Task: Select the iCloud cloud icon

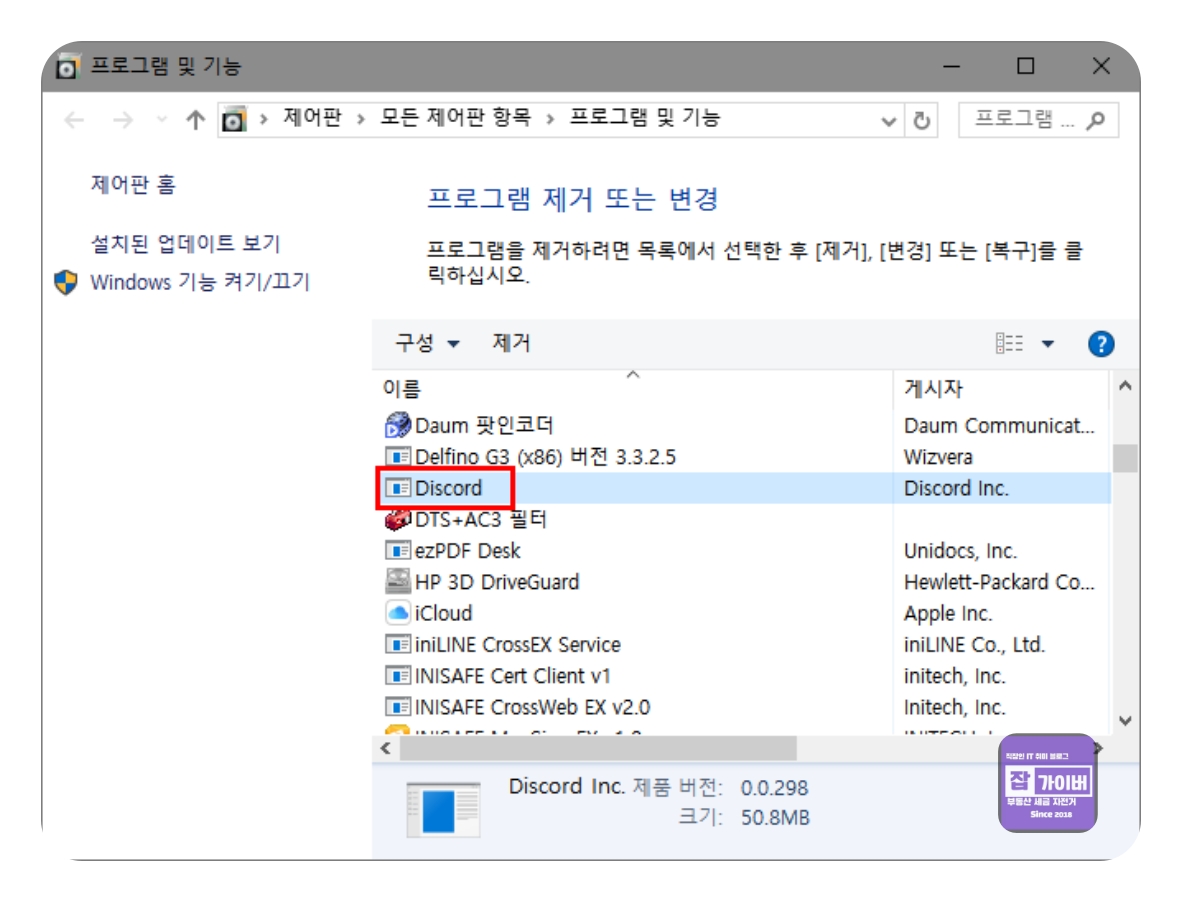Action: tap(397, 613)
